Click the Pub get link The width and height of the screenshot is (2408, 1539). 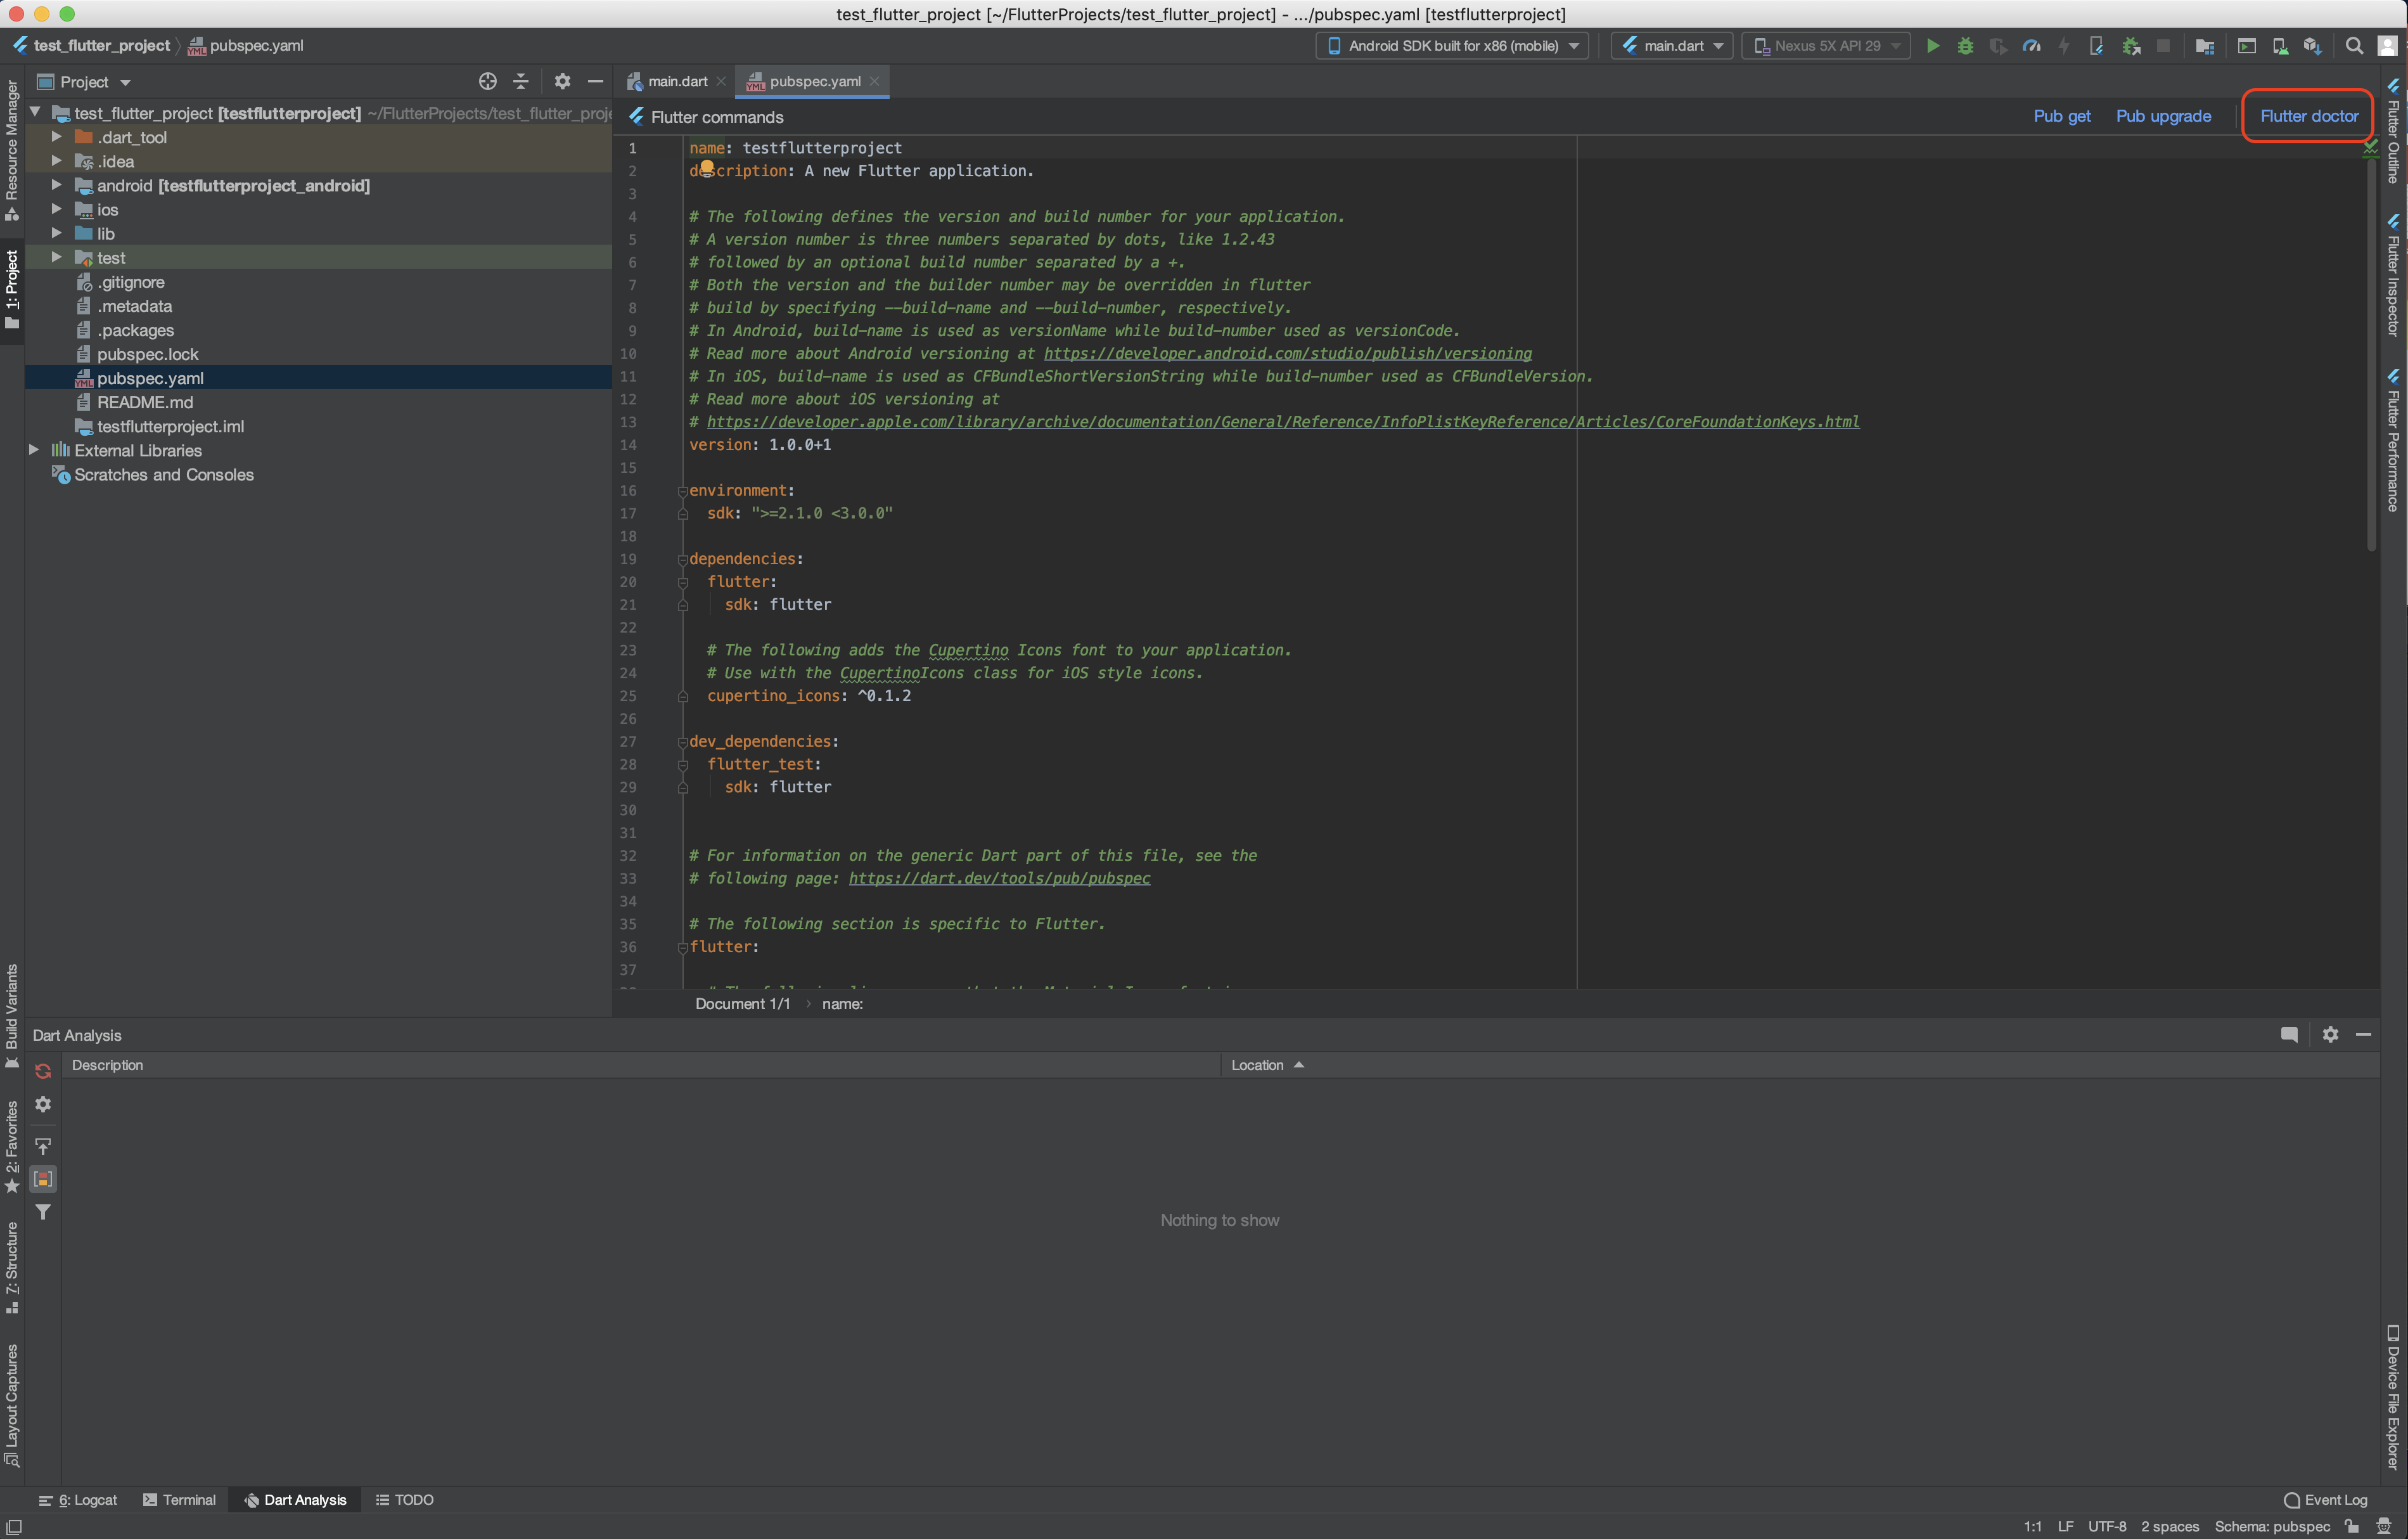[2061, 116]
